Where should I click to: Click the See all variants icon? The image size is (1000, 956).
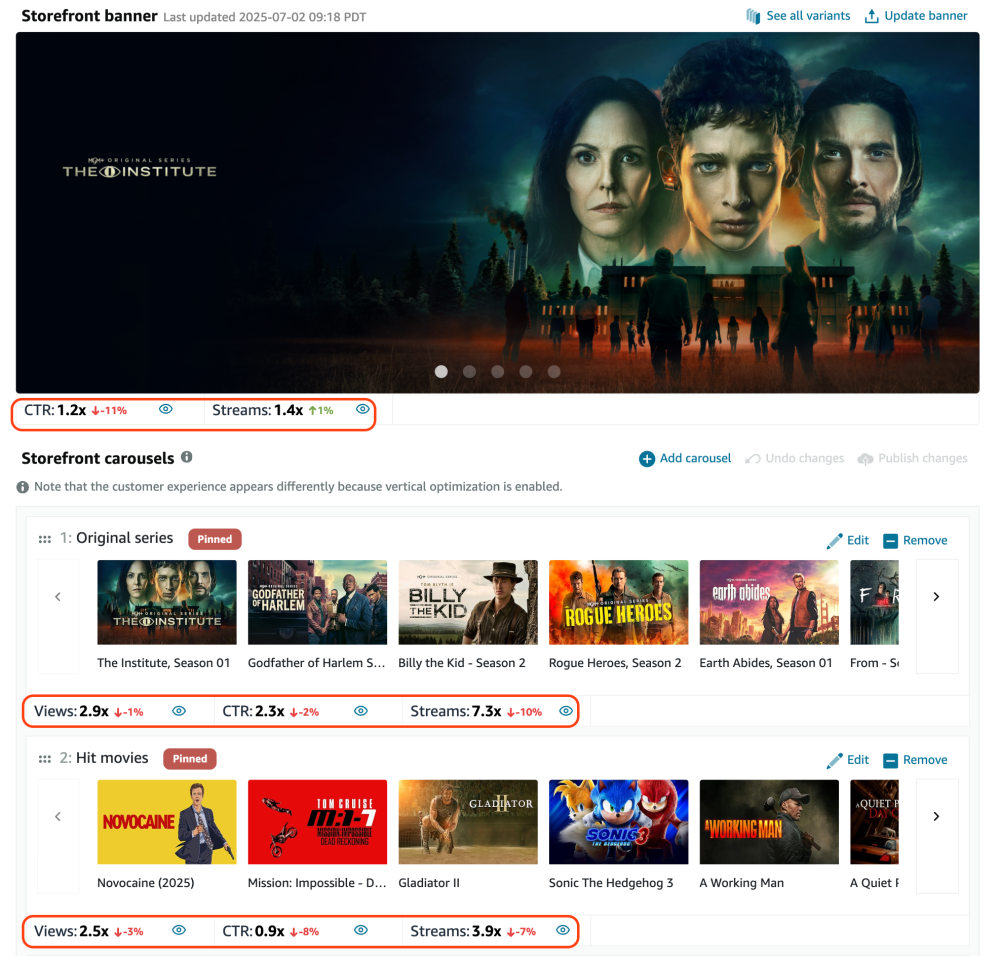pyautogui.click(x=753, y=16)
